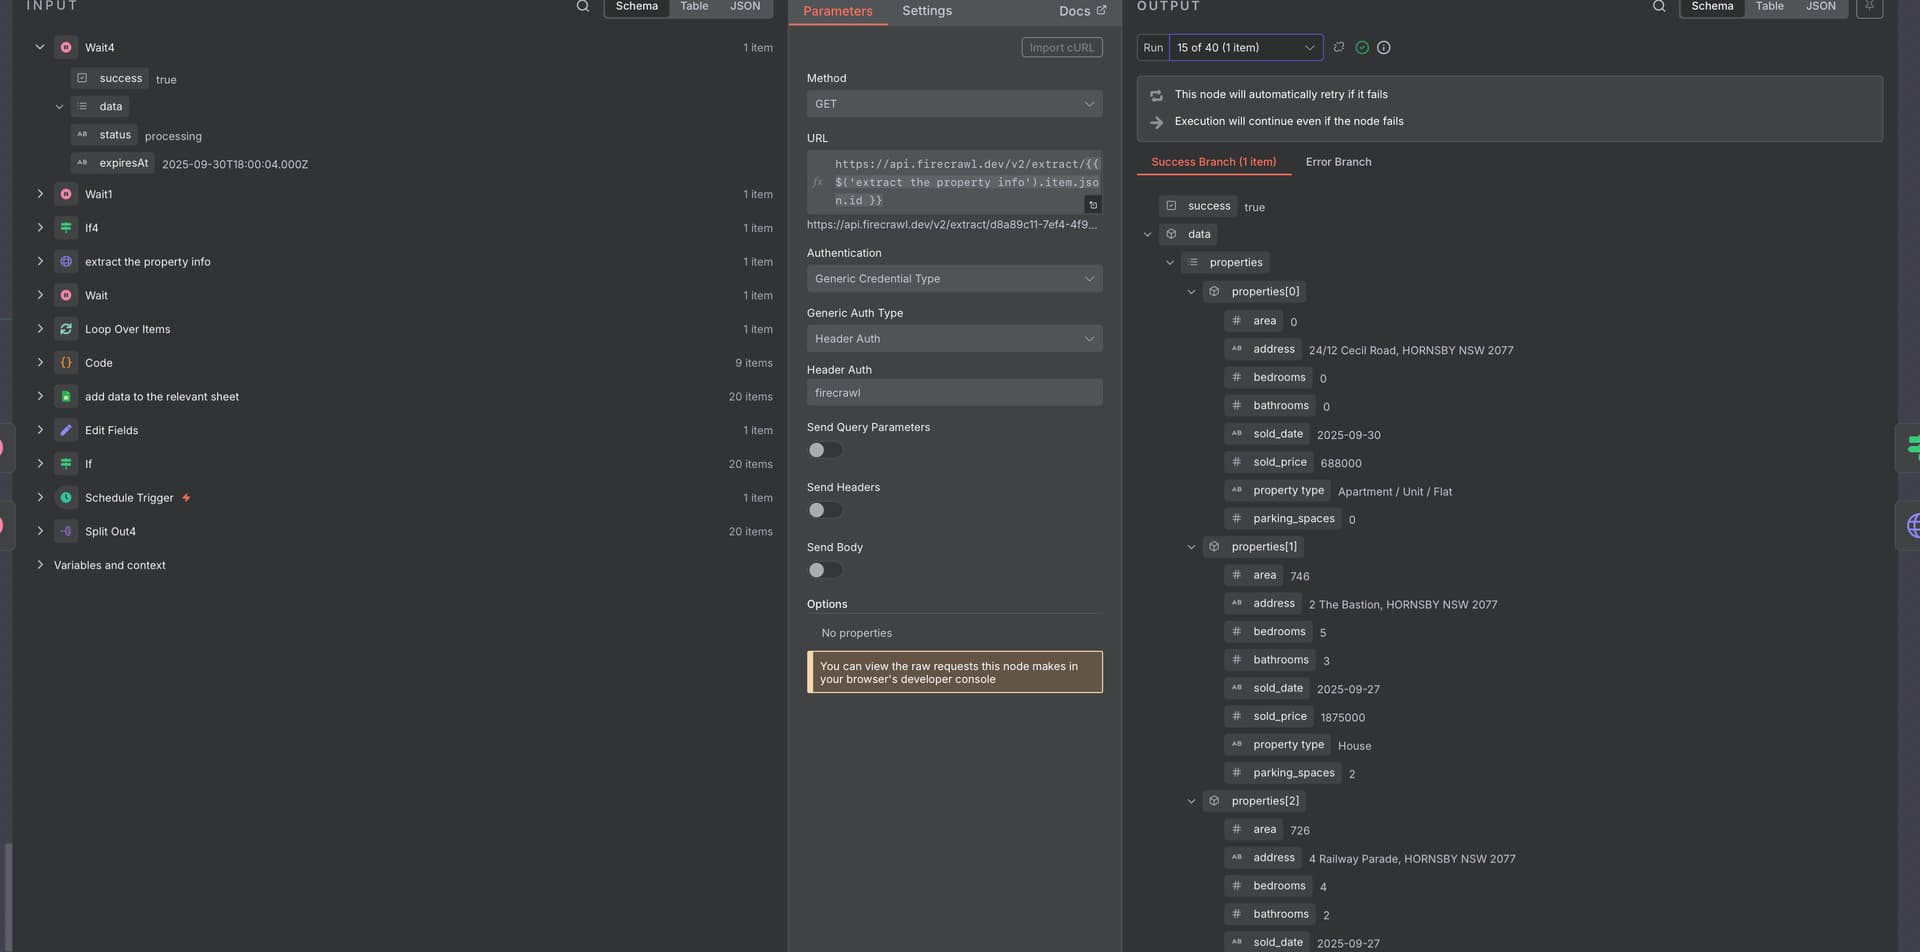Click the Loop Over Items icon

[x=66, y=329]
